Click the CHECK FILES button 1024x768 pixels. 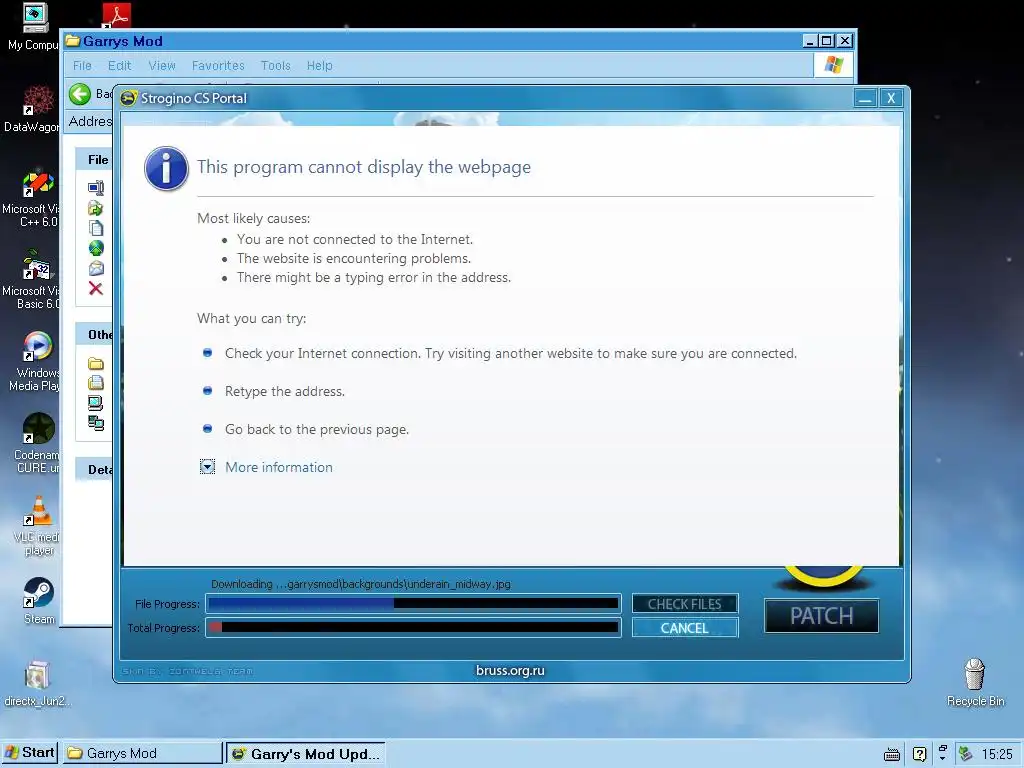[x=685, y=604]
